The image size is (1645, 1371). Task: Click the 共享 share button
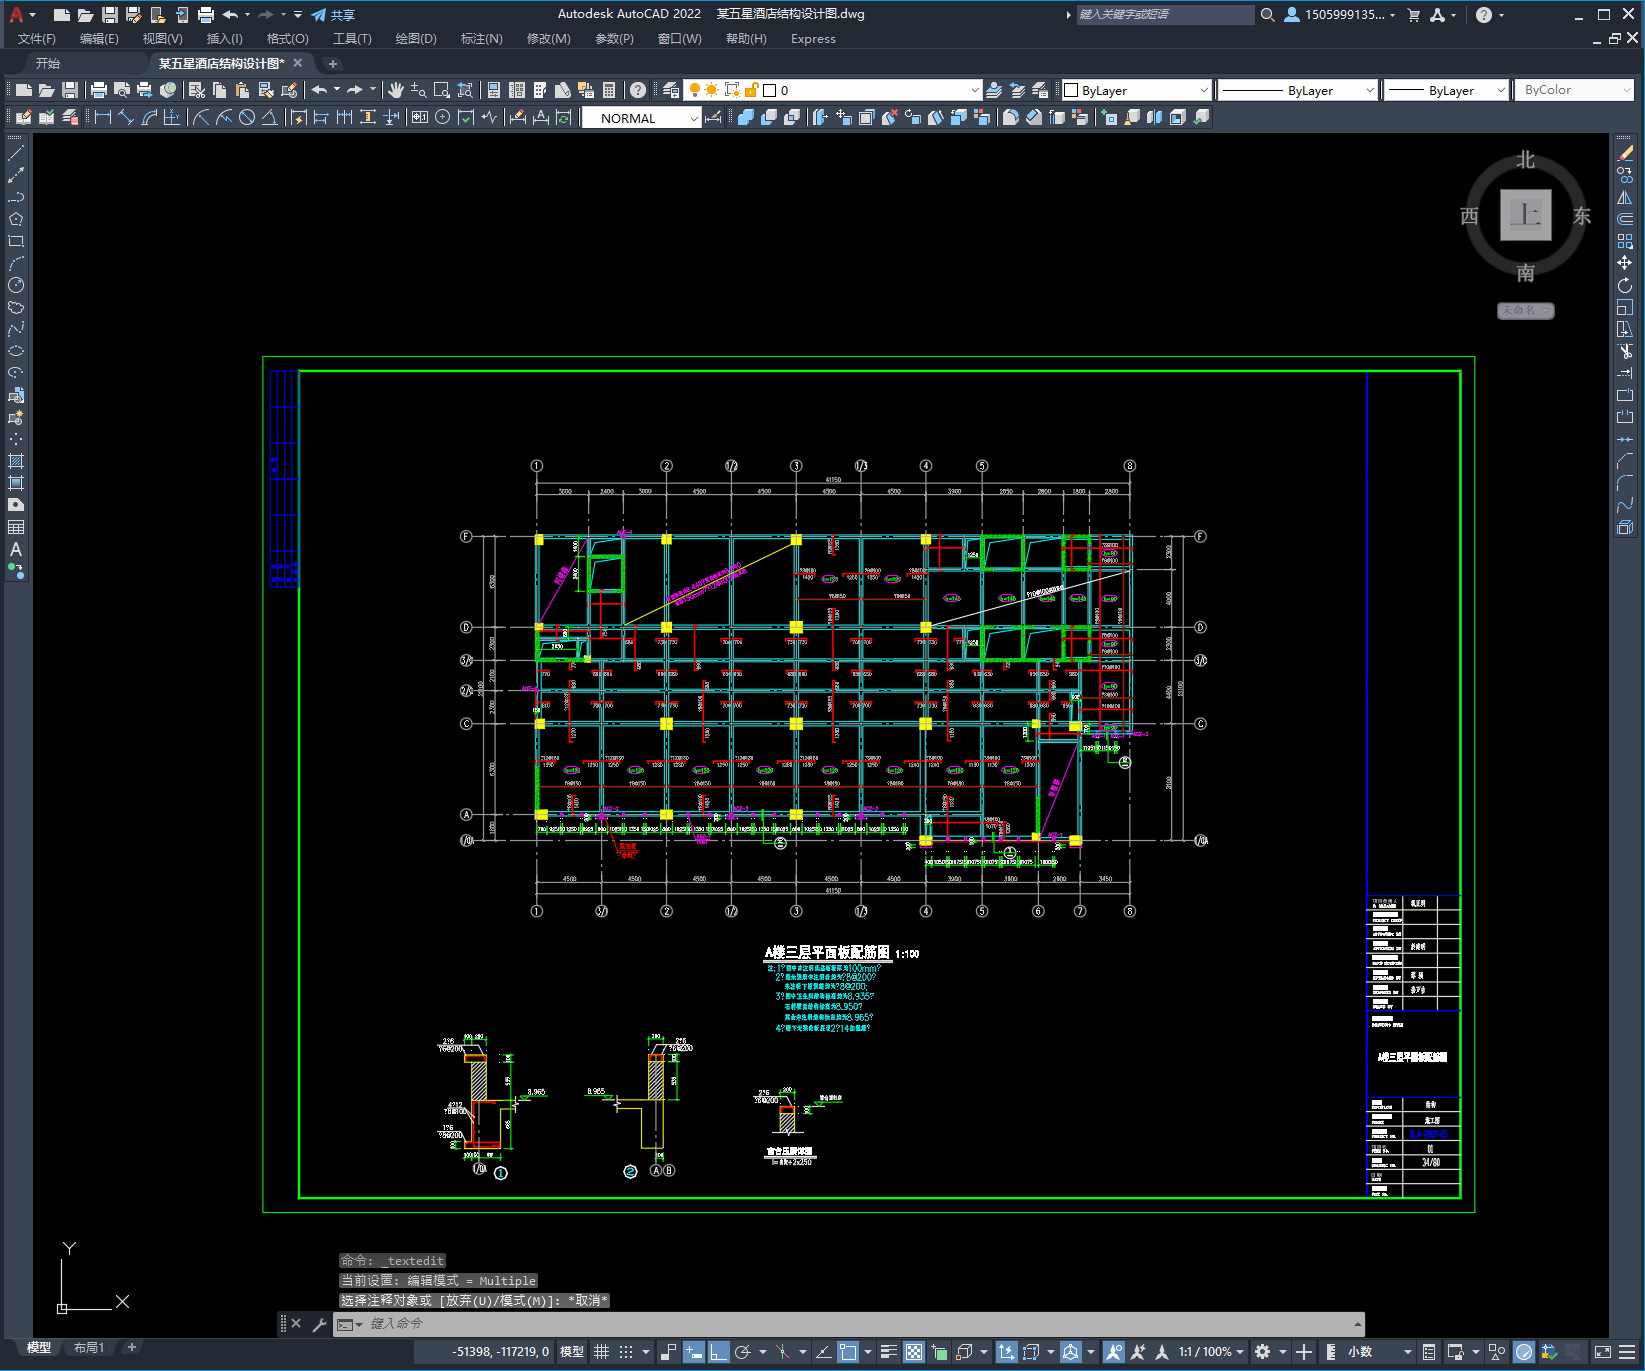(x=333, y=15)
